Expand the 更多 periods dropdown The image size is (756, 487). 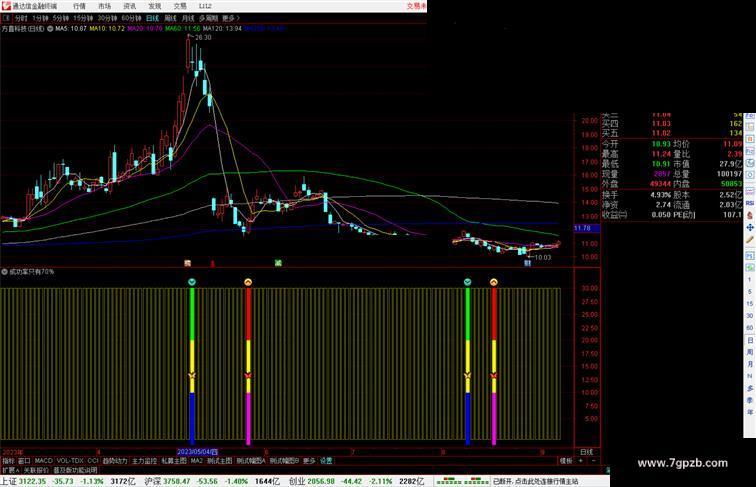tap(230, 18)
